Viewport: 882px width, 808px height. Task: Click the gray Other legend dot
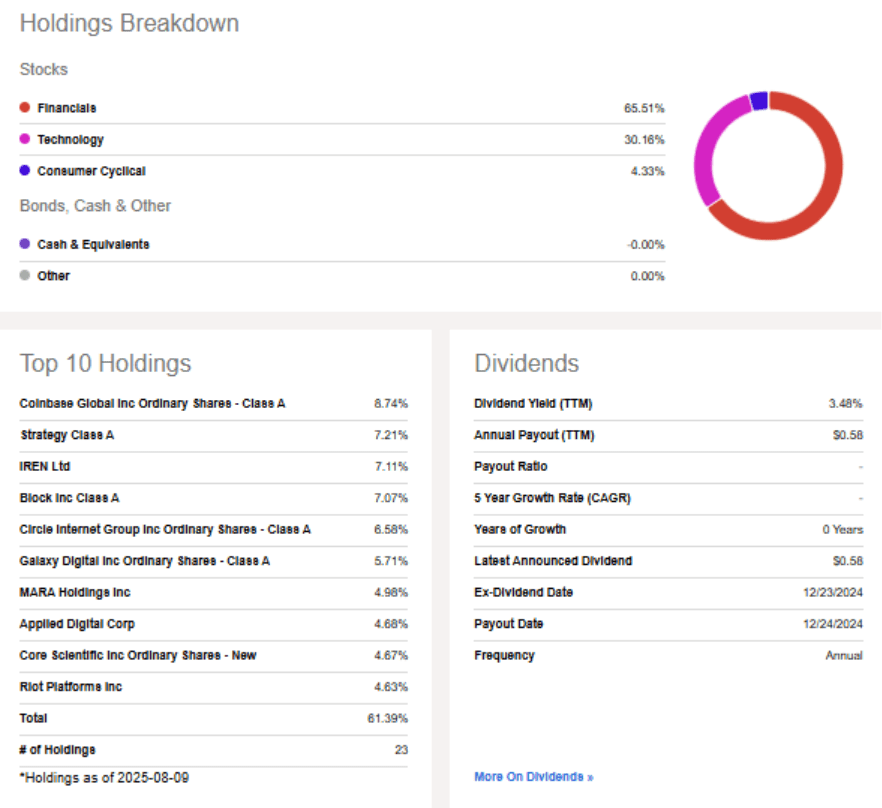pos(23,276)
